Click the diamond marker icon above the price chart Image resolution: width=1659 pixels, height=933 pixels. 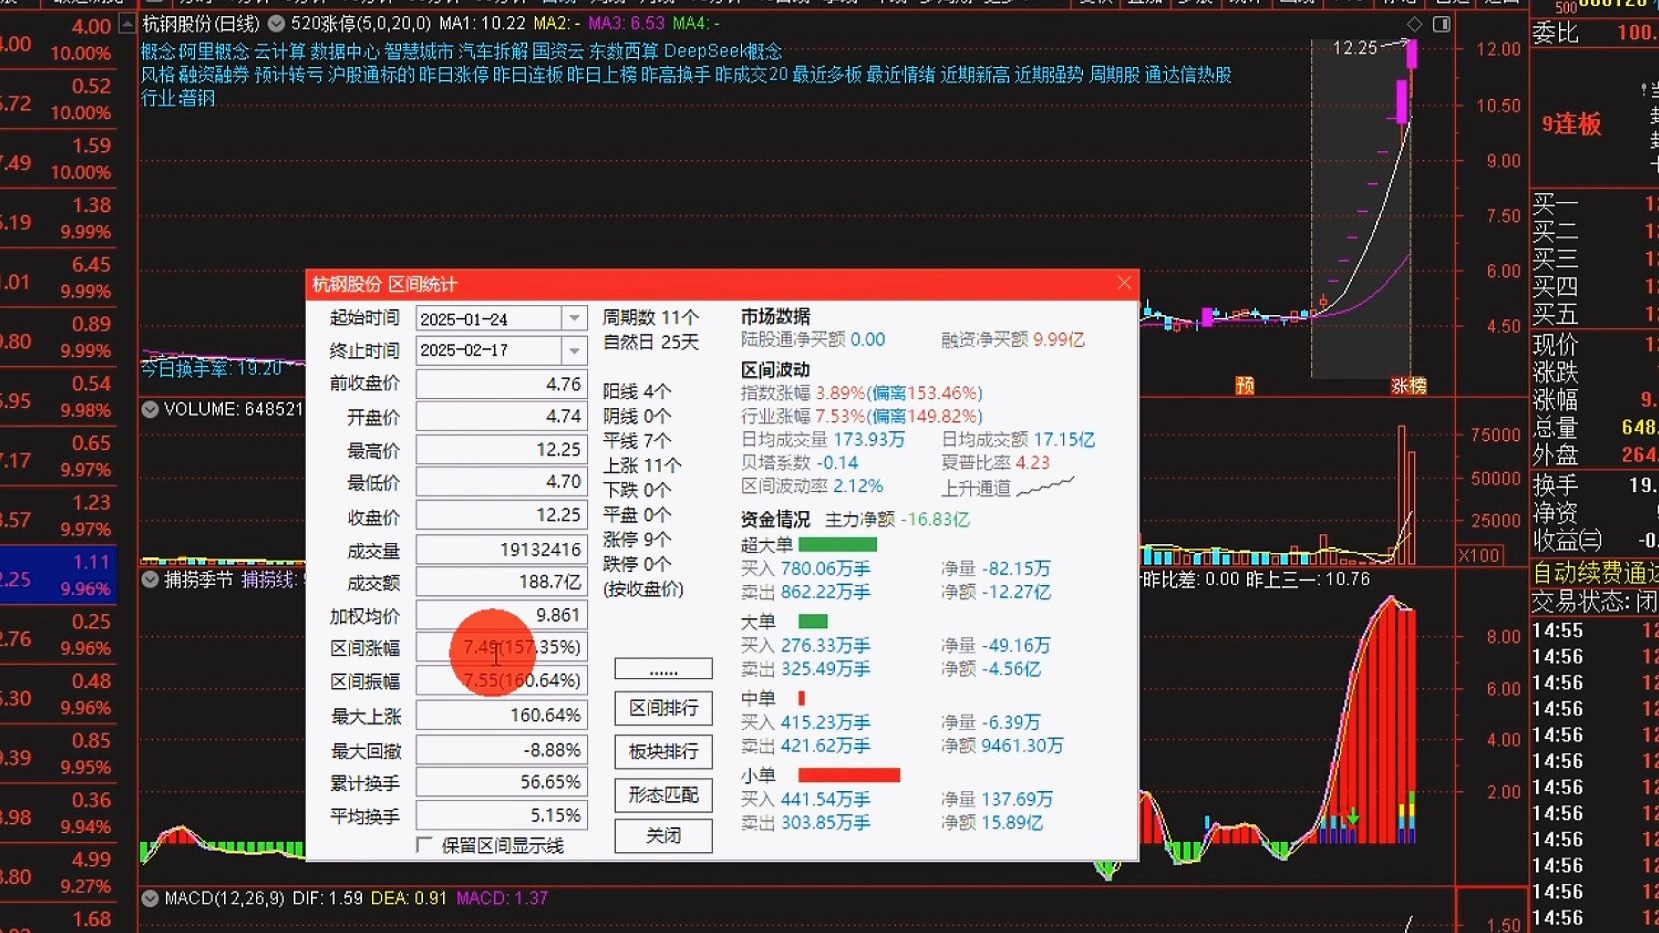coord(1414,22)
